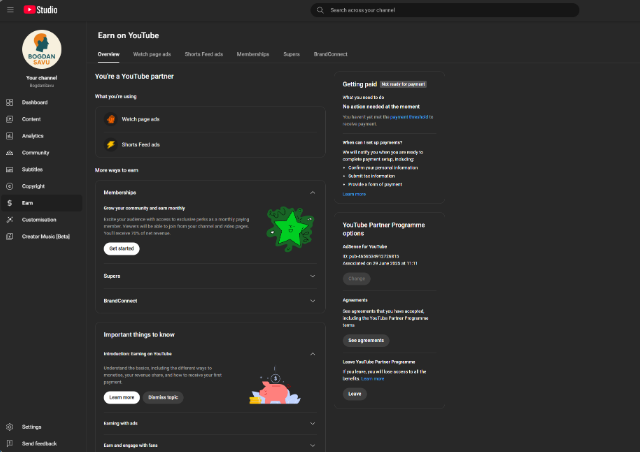The height and width of the screenshot is (452, 640).
Task: Switch to the Supers tab
Action: tap(291, 54)
